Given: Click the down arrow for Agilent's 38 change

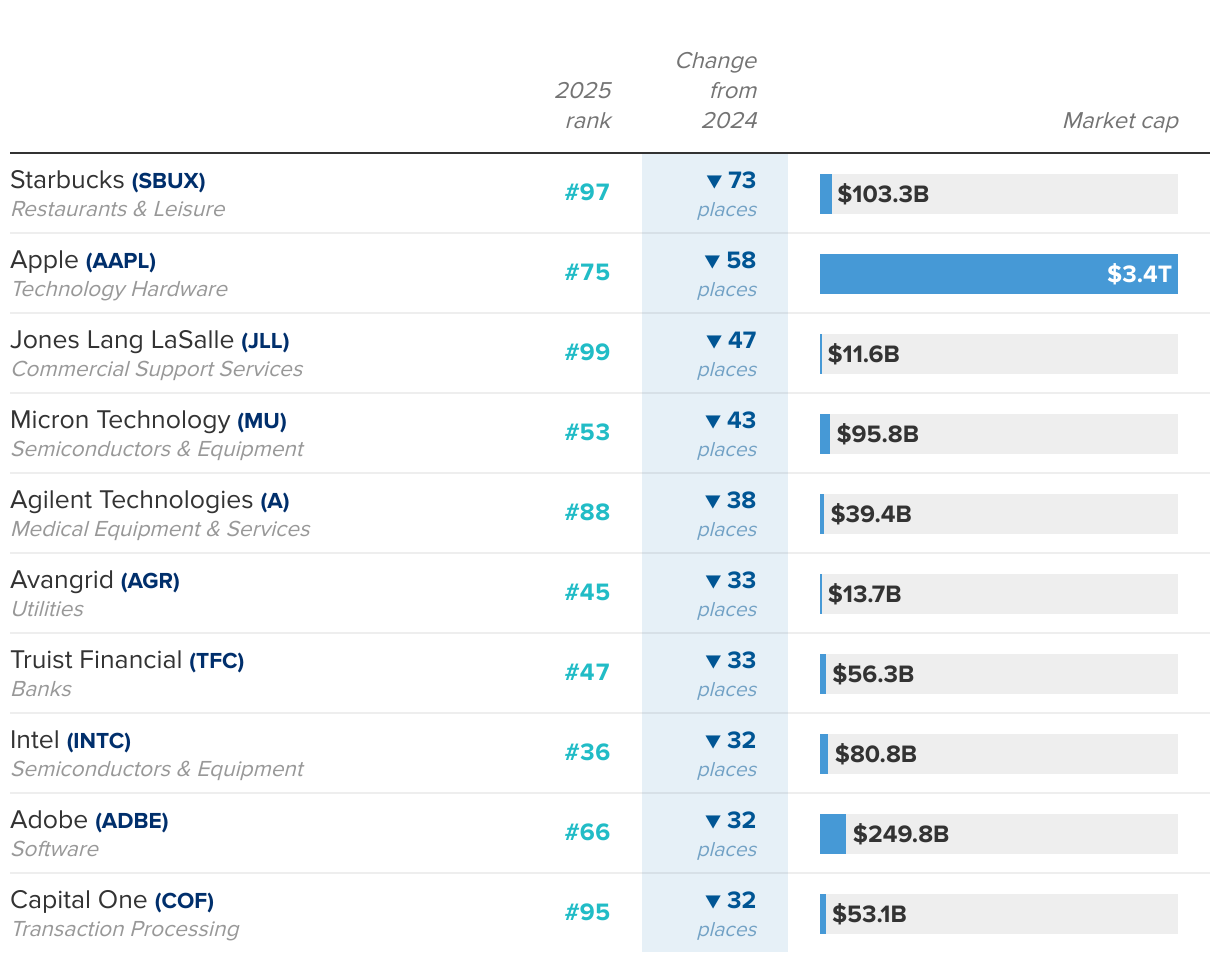Looking at the screenshot, I should (x=713, y=501).
